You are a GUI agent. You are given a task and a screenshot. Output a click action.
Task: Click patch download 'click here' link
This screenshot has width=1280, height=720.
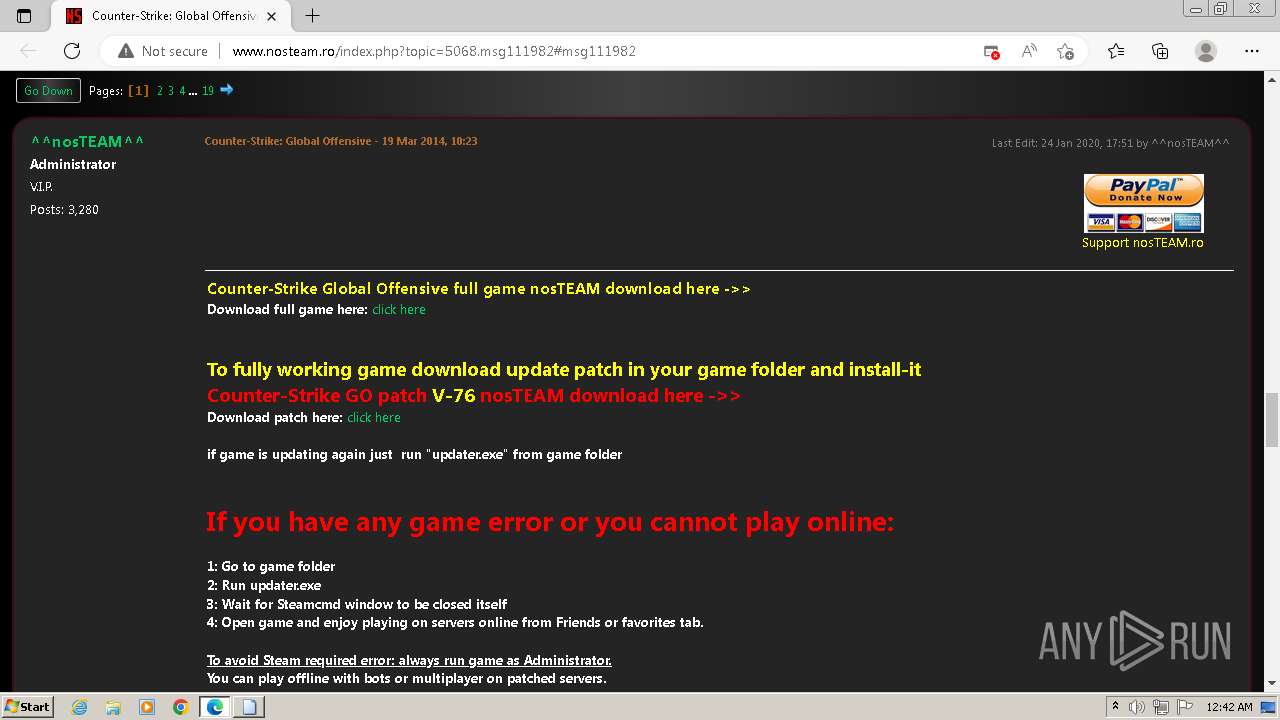coord(374,418)
